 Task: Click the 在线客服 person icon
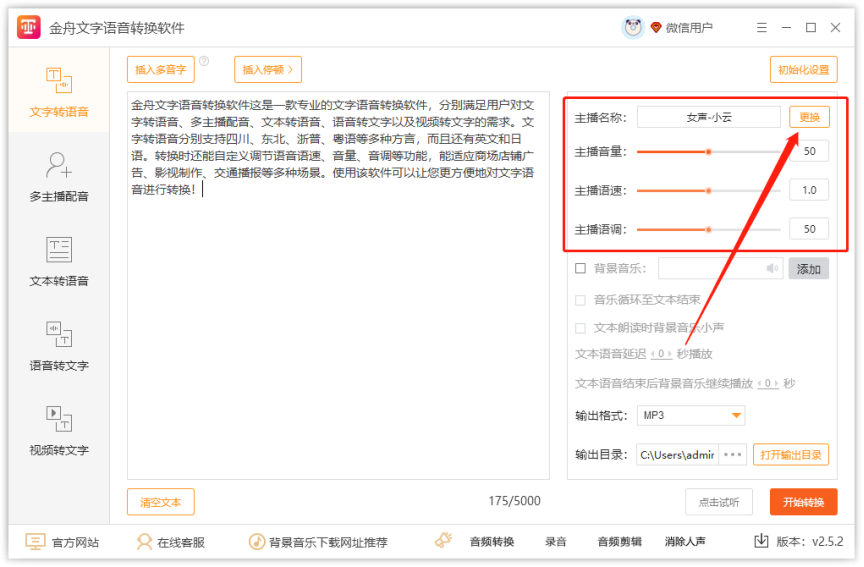coord(144,542)
